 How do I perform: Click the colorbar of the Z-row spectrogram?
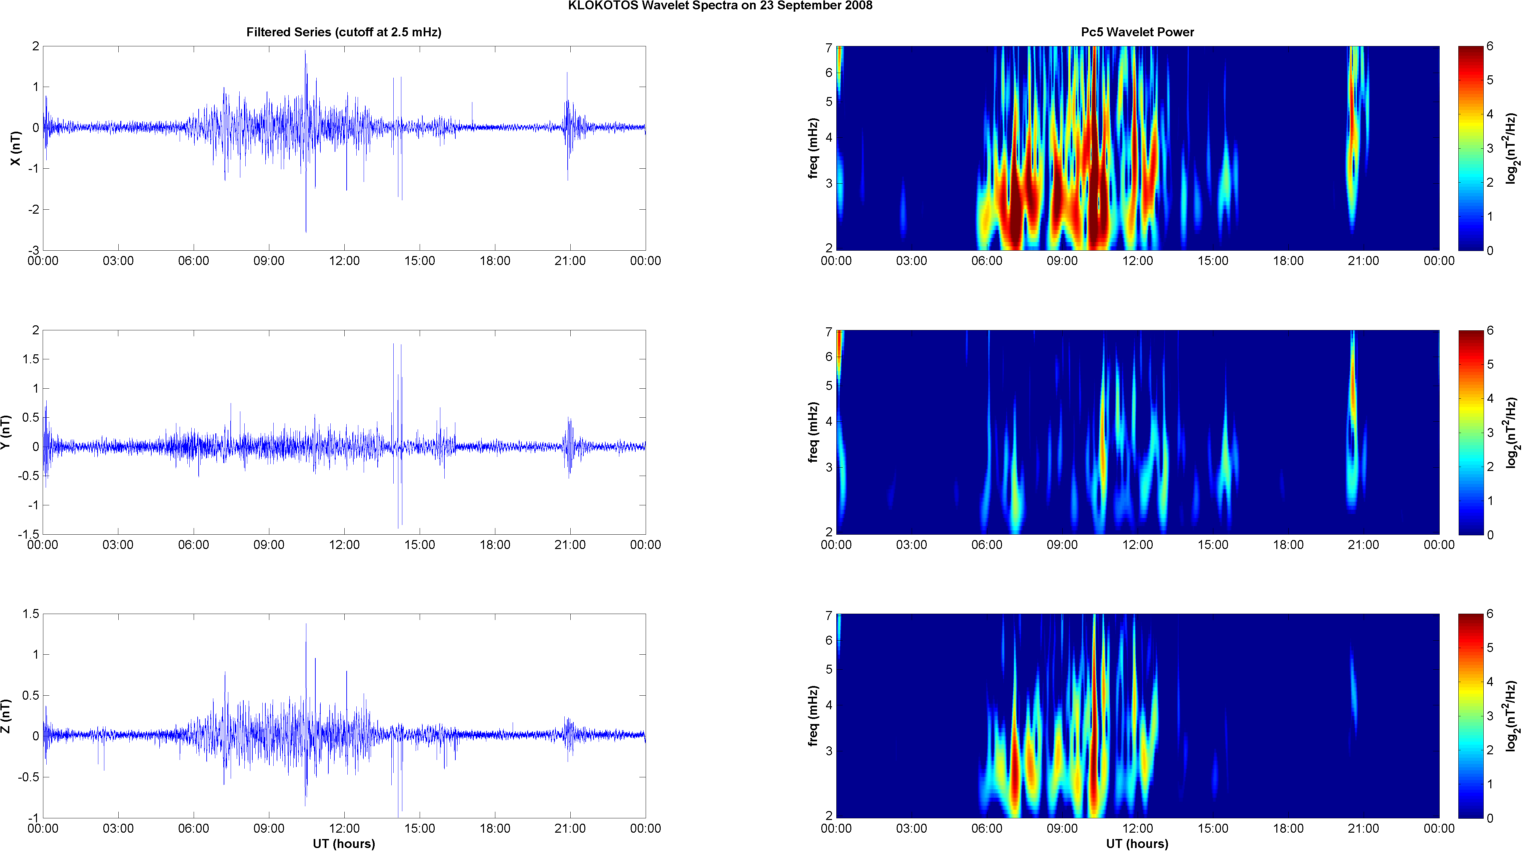pos(1470,716)
